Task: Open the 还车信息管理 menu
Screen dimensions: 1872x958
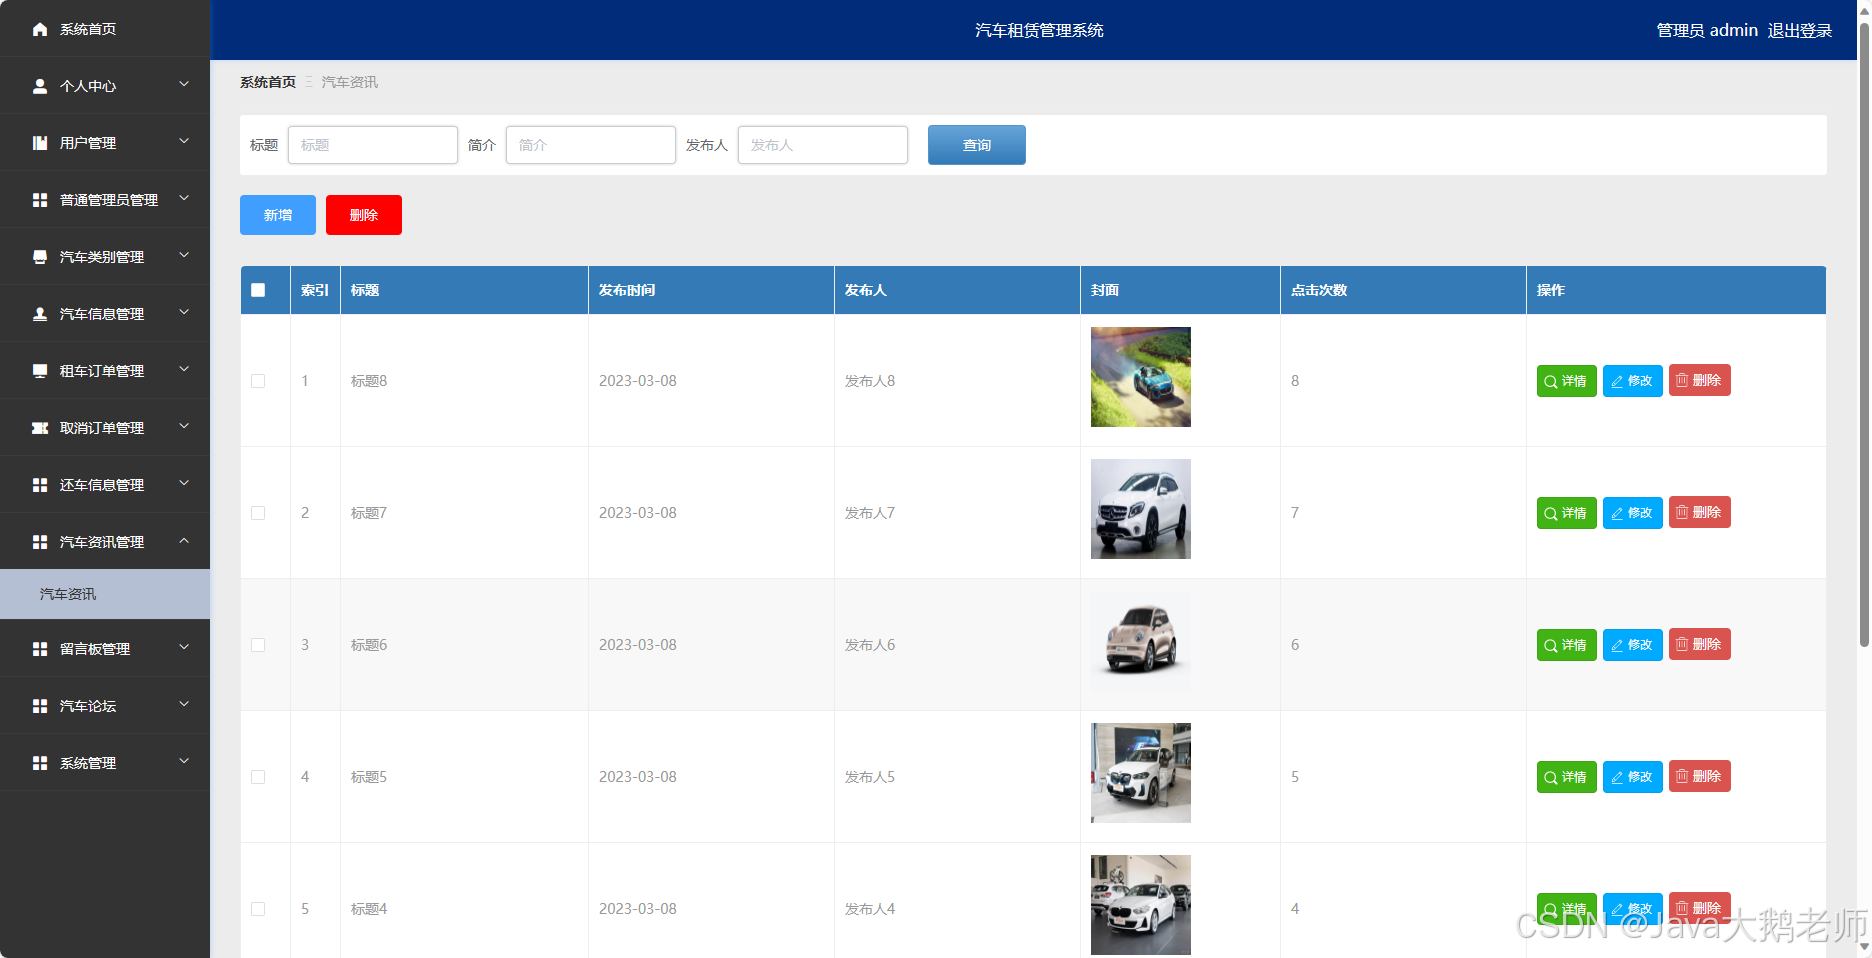Action: click(105, 485)
